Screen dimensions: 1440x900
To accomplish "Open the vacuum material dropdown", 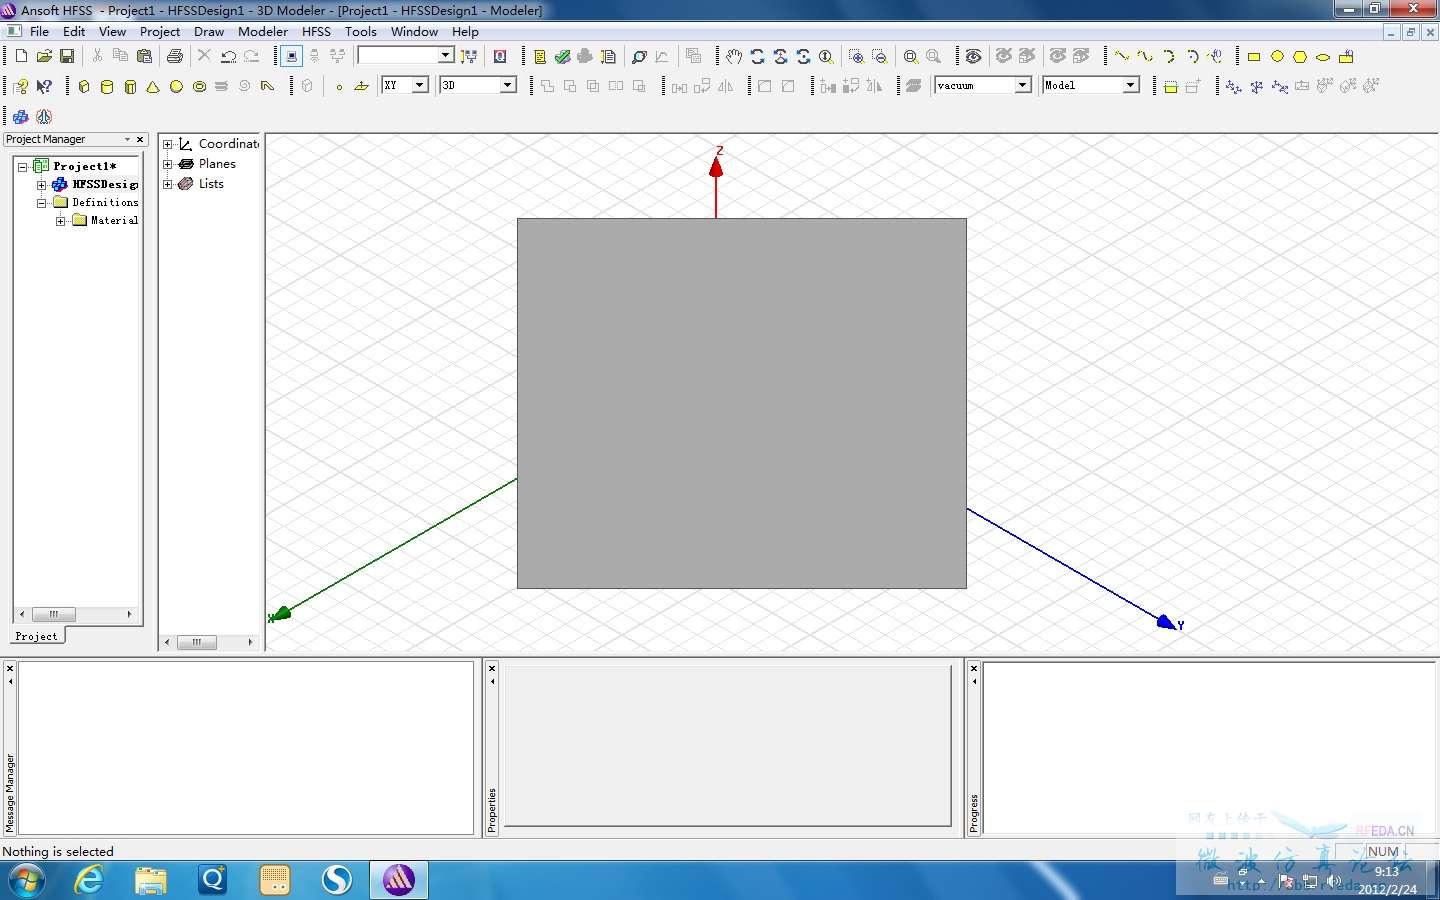I will coord(1023,86).
